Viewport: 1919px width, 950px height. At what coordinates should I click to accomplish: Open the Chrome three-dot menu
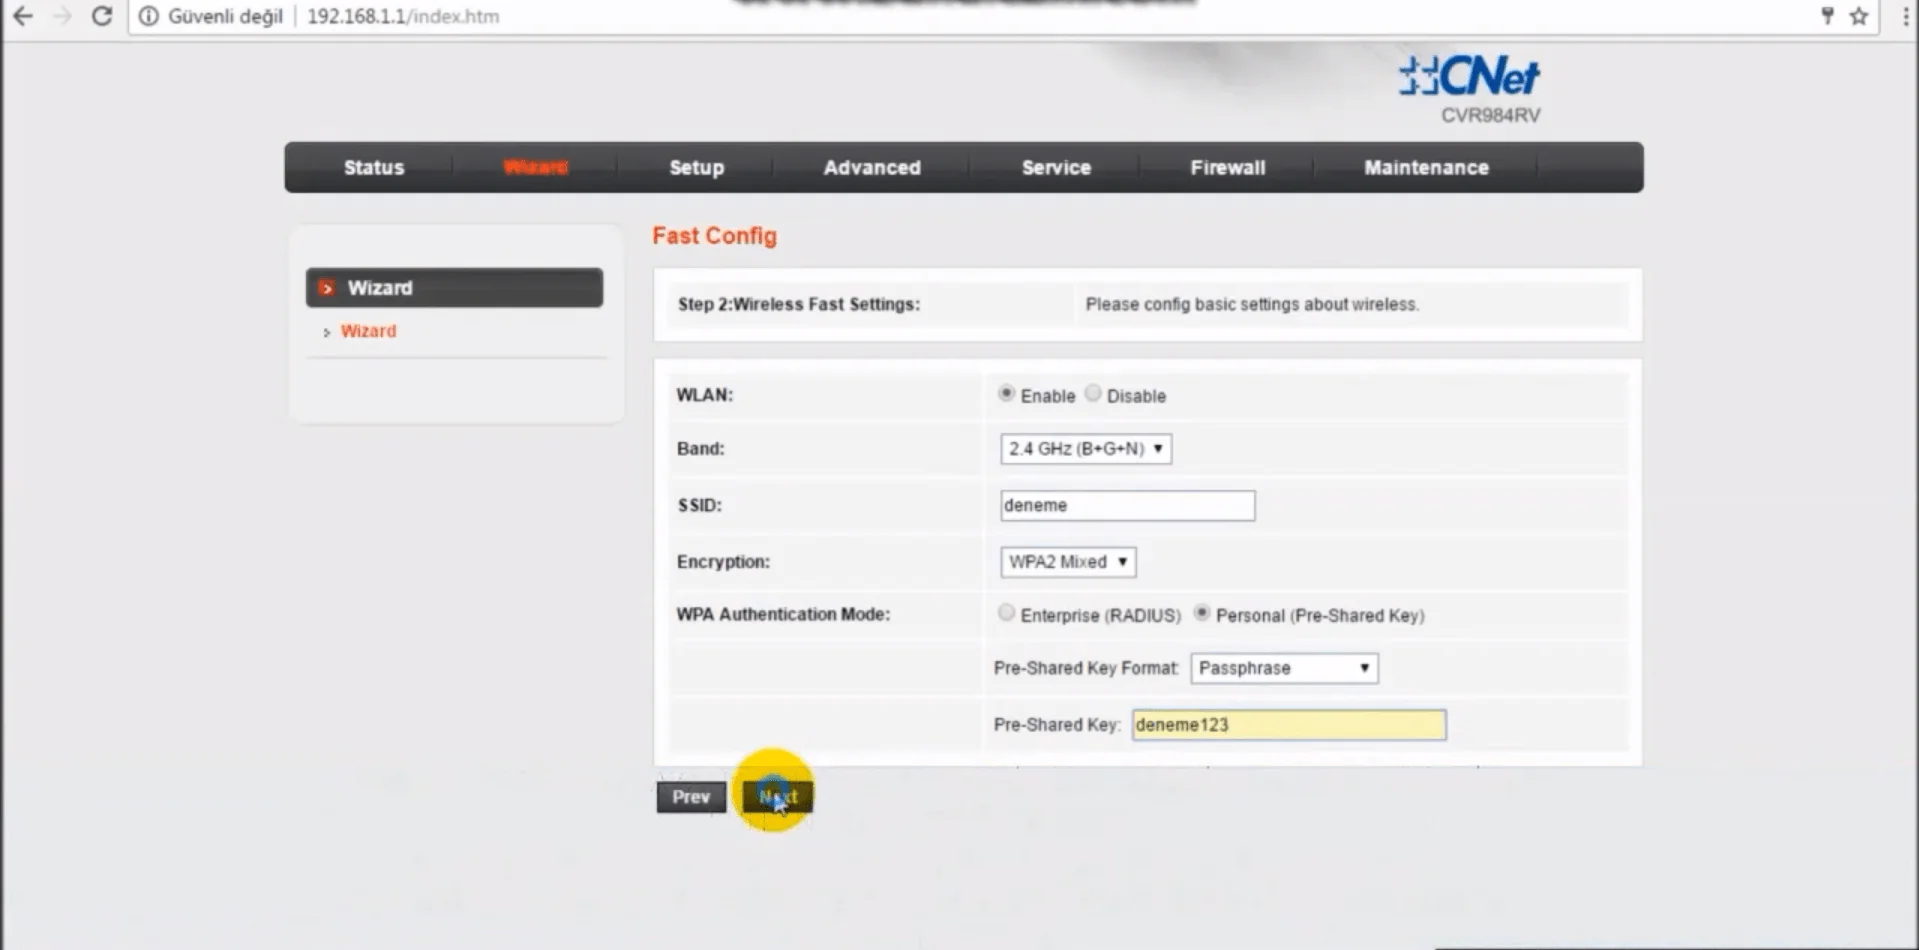tap(1905, 16)
